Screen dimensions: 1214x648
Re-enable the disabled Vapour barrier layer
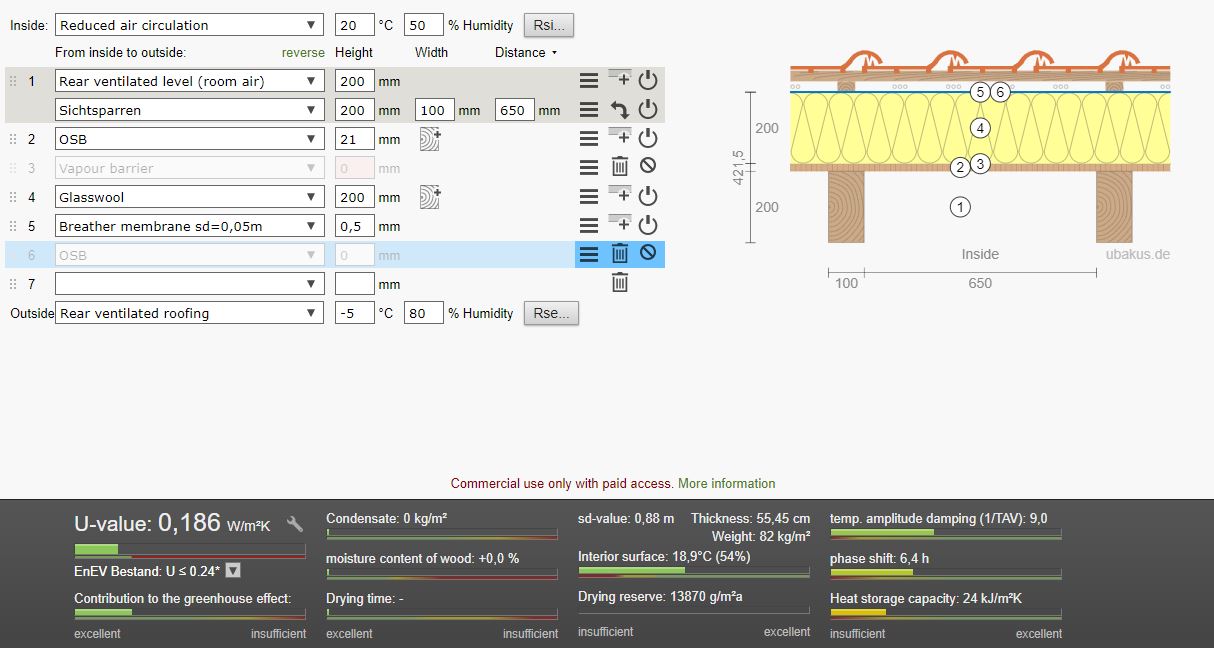[648, 168]
